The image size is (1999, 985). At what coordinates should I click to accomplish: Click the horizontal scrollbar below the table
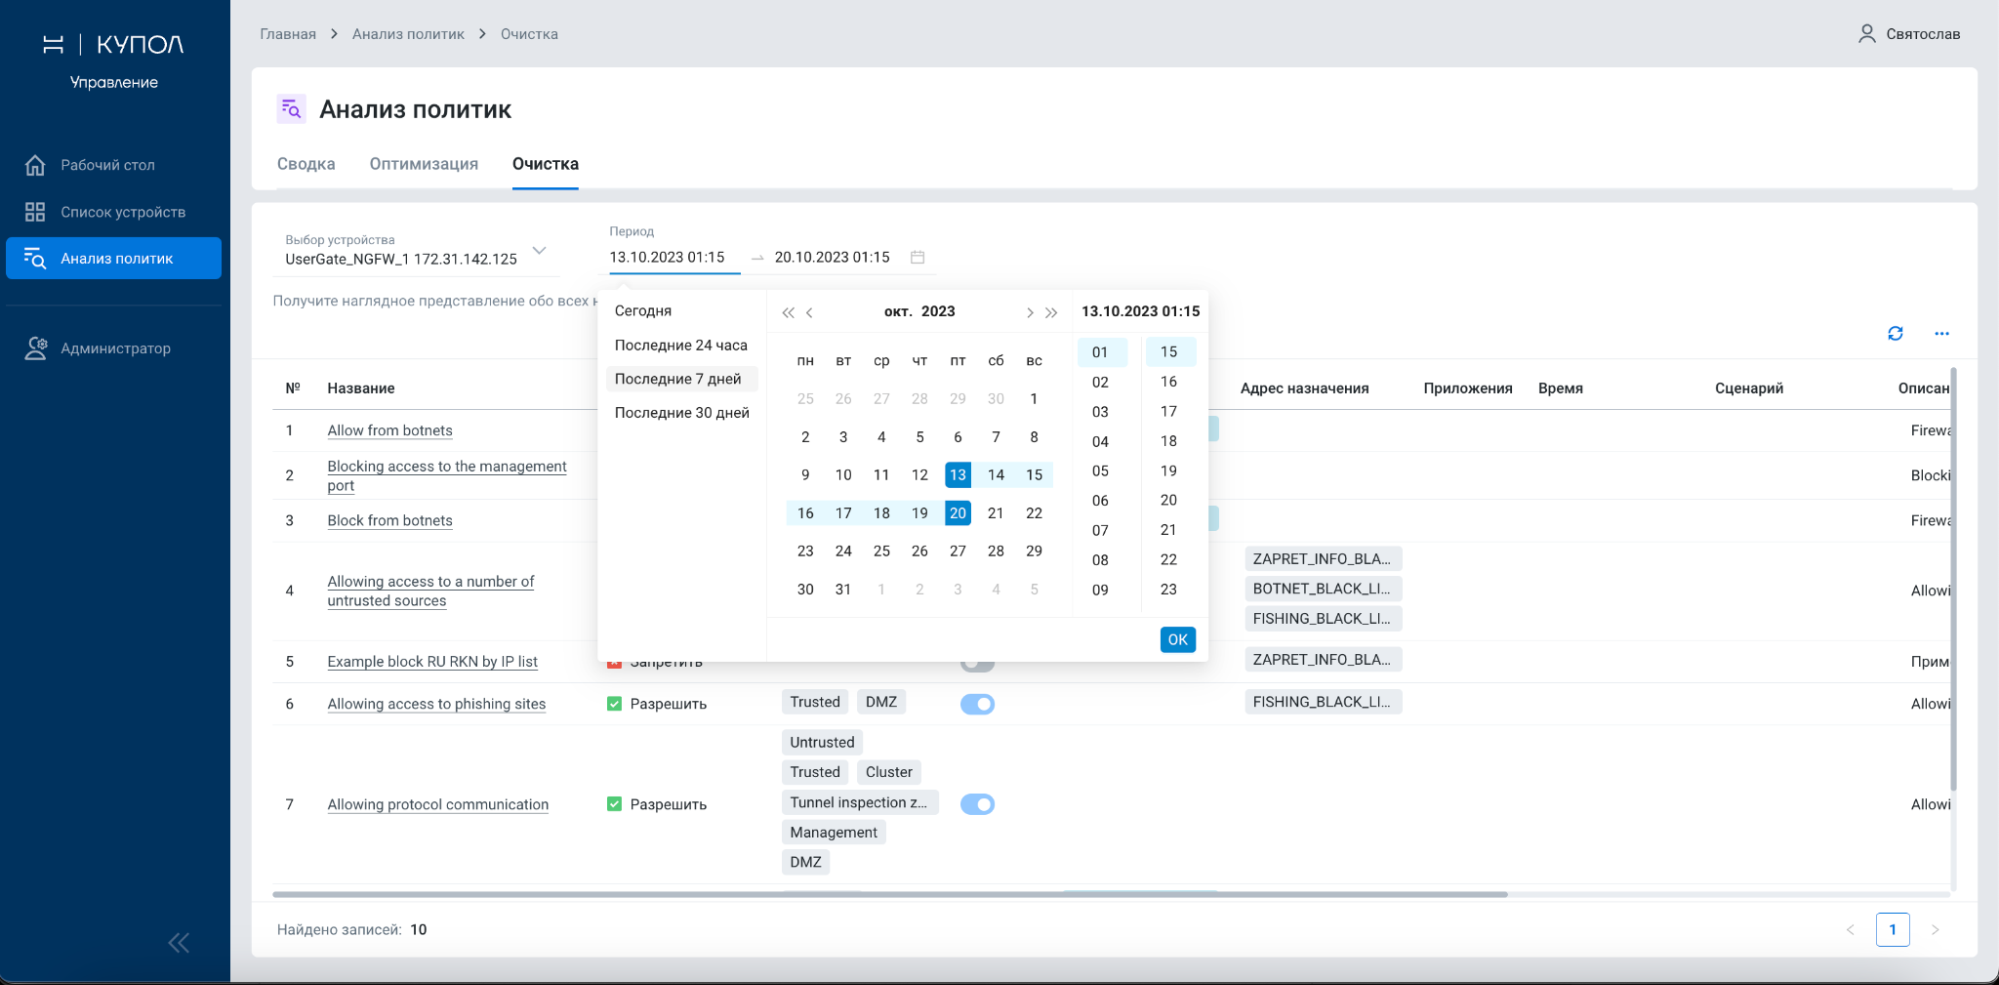click(890, 894)
